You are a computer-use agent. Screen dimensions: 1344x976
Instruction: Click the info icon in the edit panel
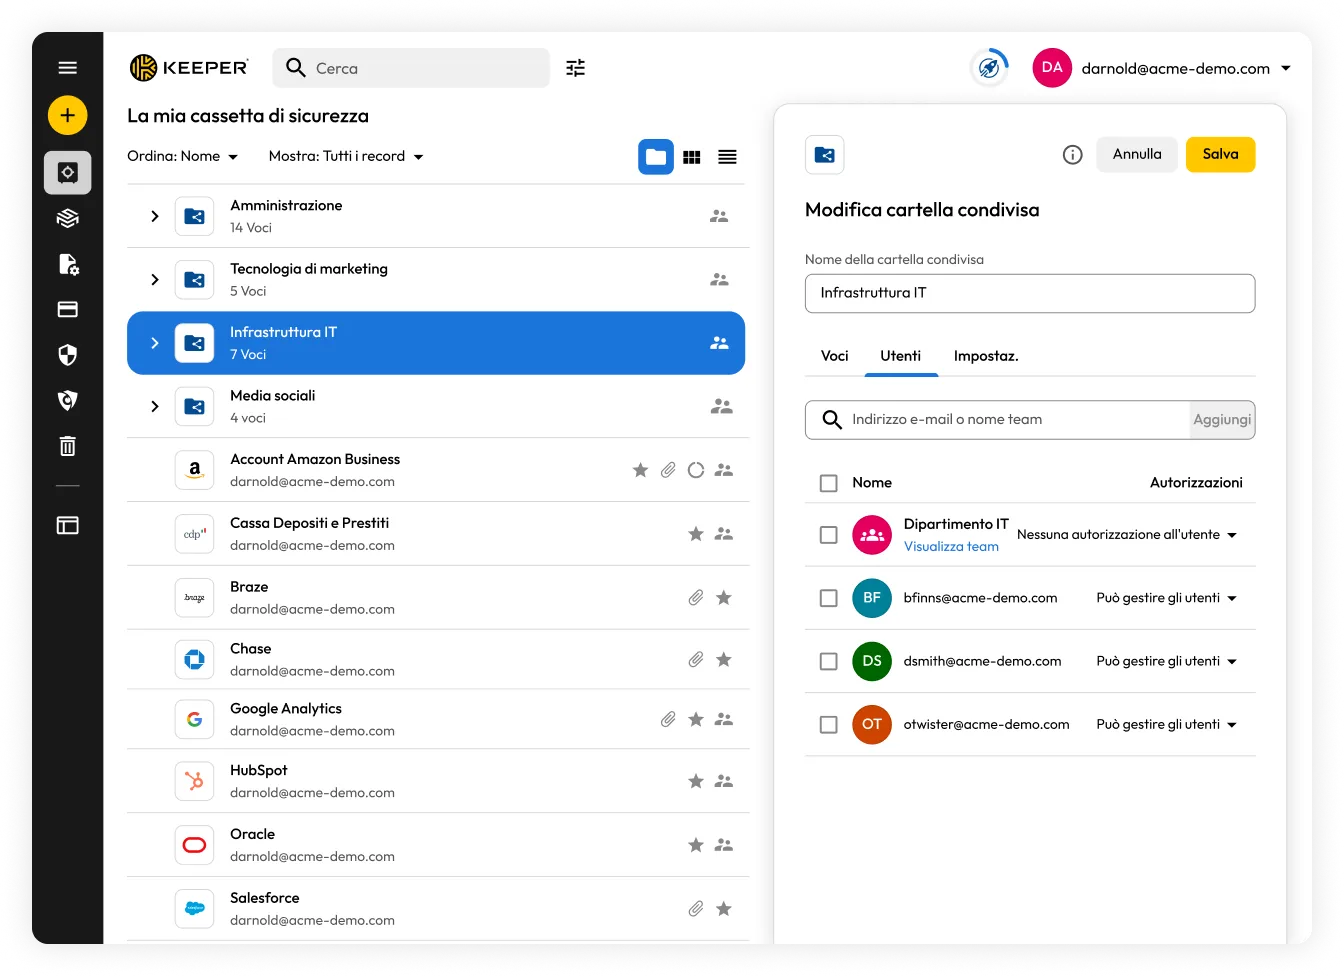pos(1072,154)
